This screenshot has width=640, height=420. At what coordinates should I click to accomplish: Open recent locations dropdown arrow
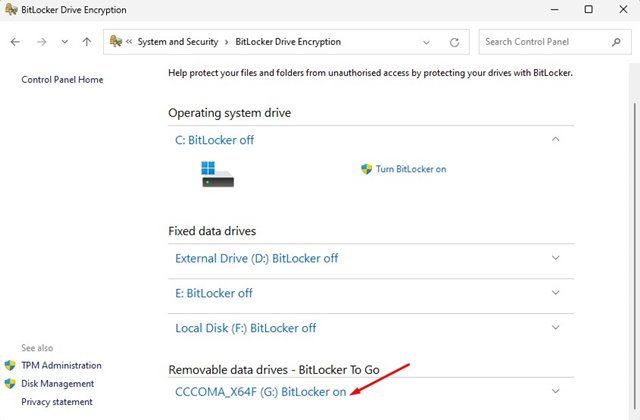pos(64,42)
